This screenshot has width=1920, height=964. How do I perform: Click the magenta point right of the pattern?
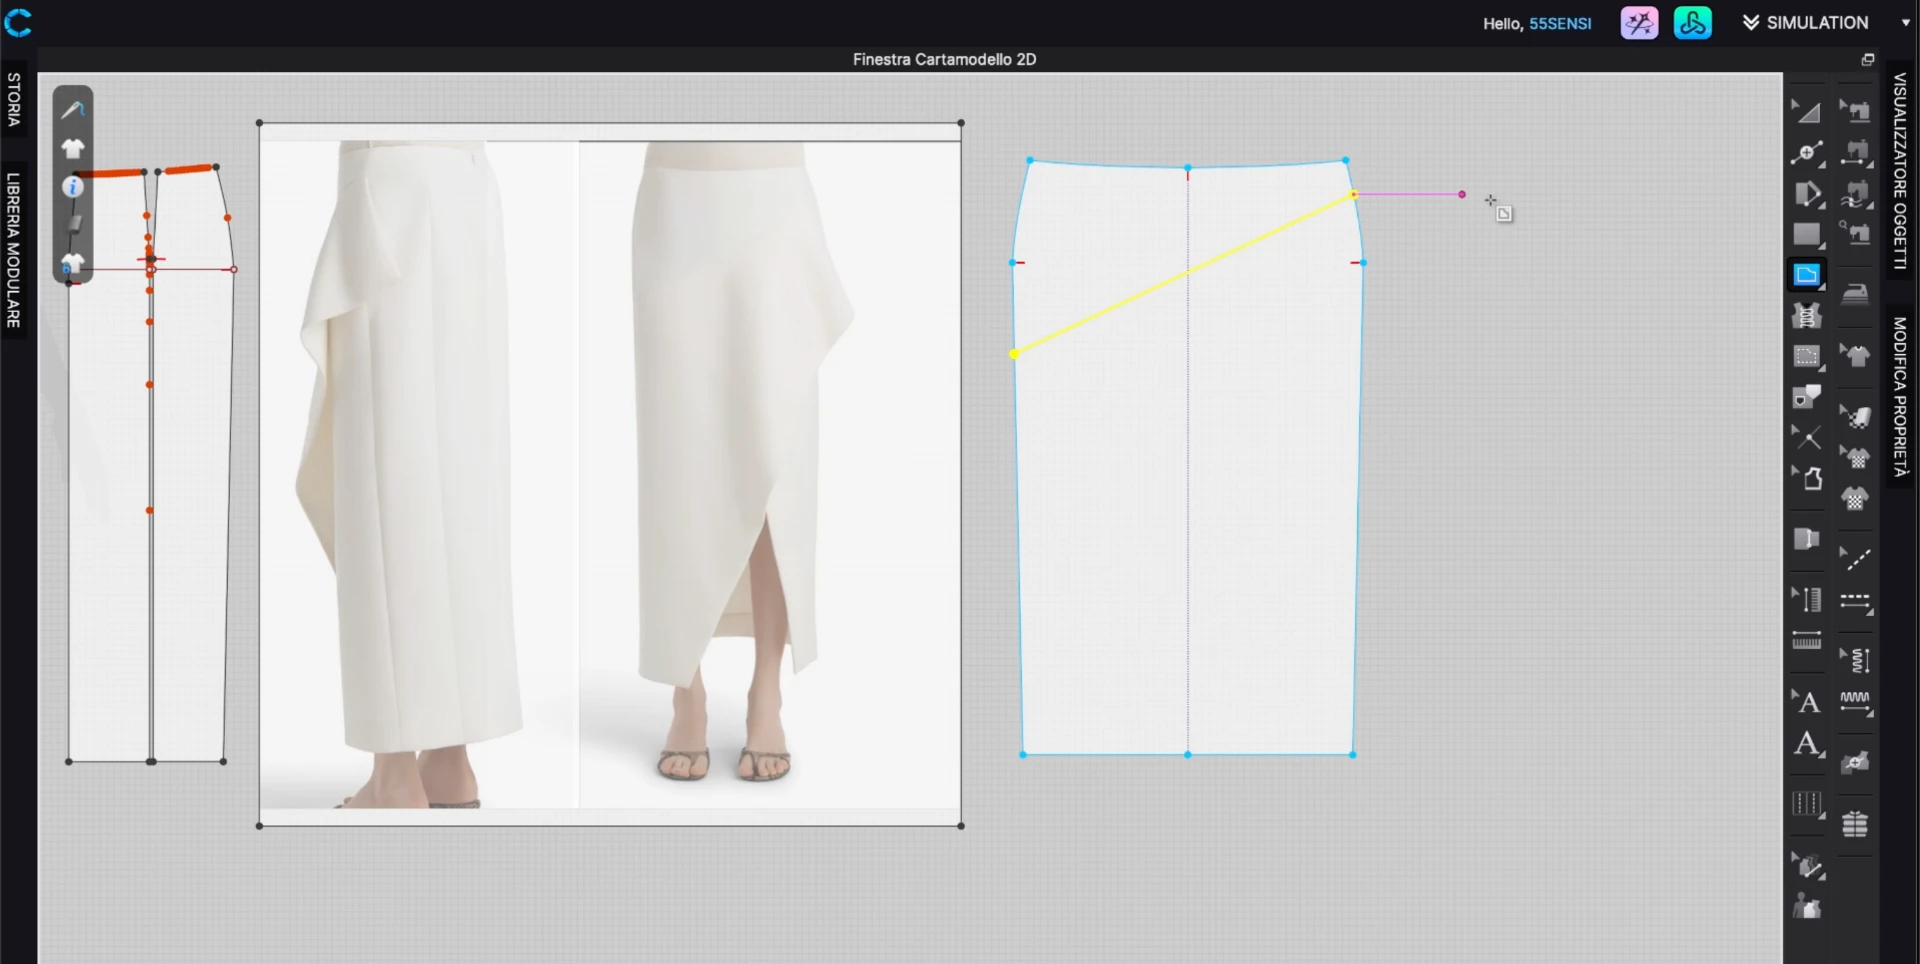(1462, 194)
